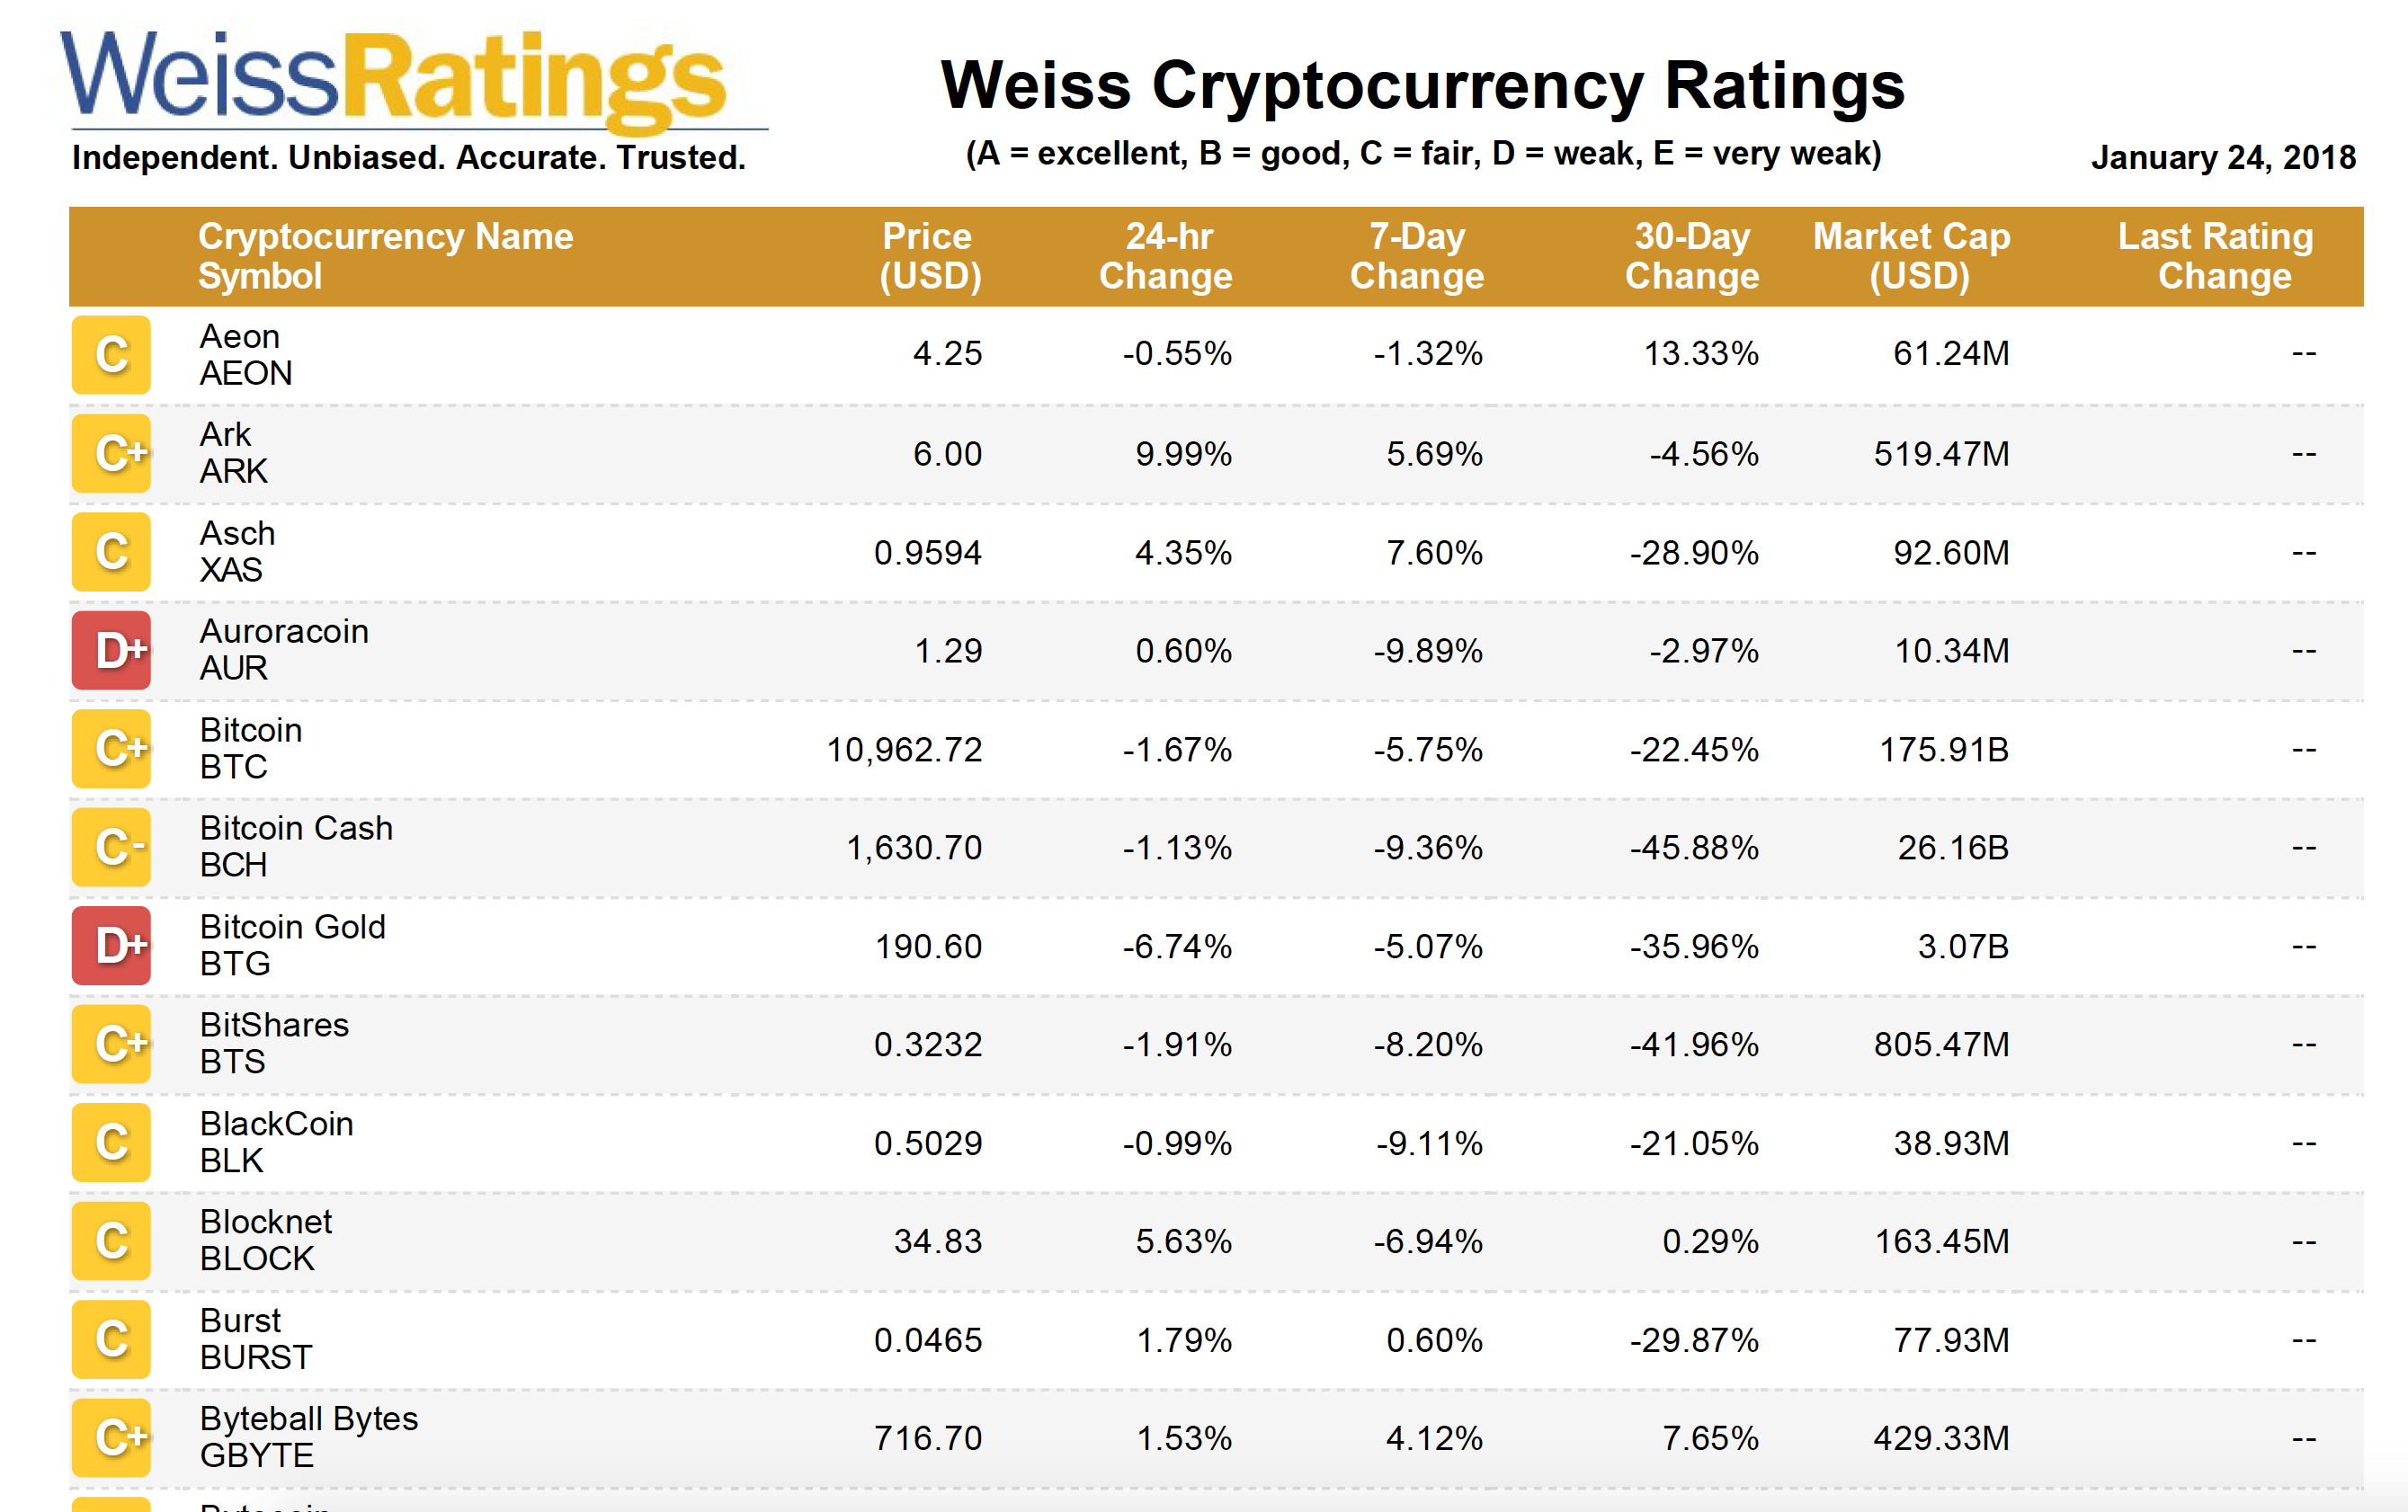Click the Bitcoin Gold D+ rating badge
Viewport: 2408px width, 1512px height.
point(111,946)
